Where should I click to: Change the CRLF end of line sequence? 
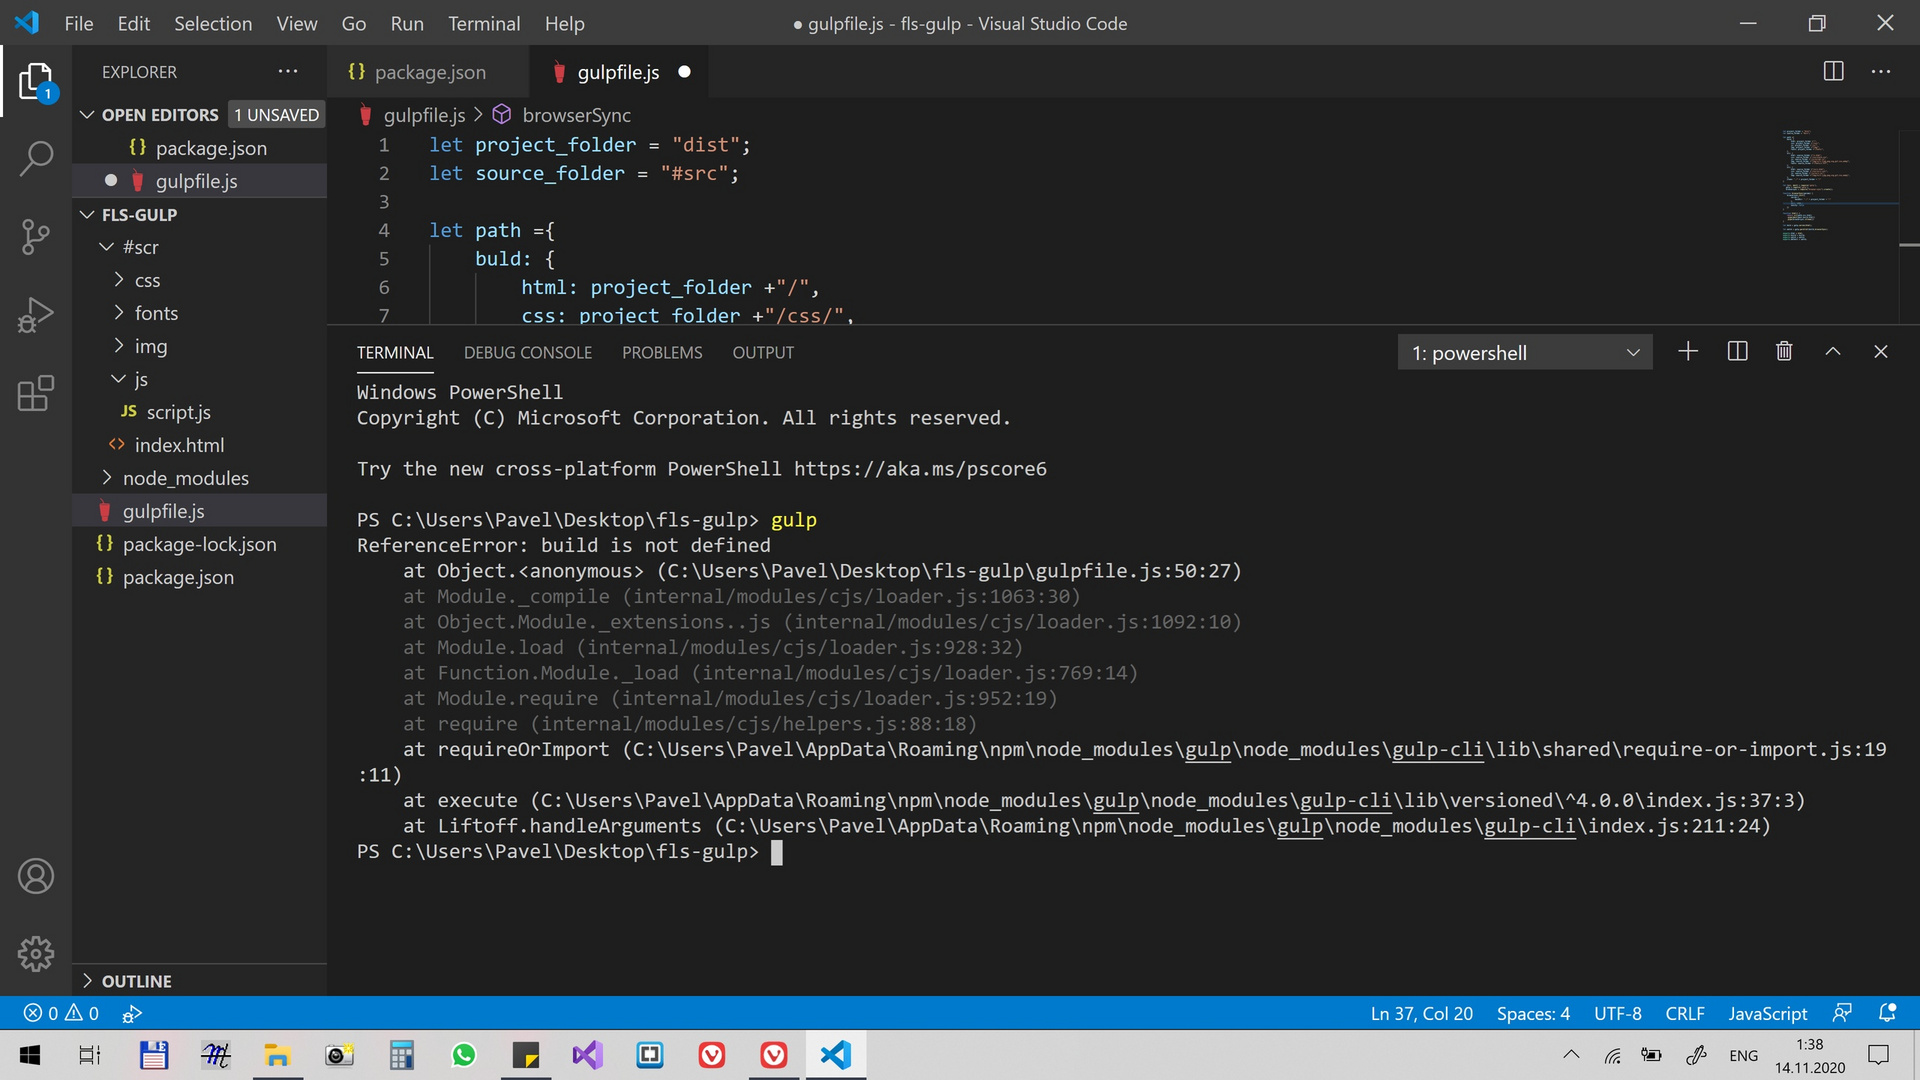[1685, 1013]
